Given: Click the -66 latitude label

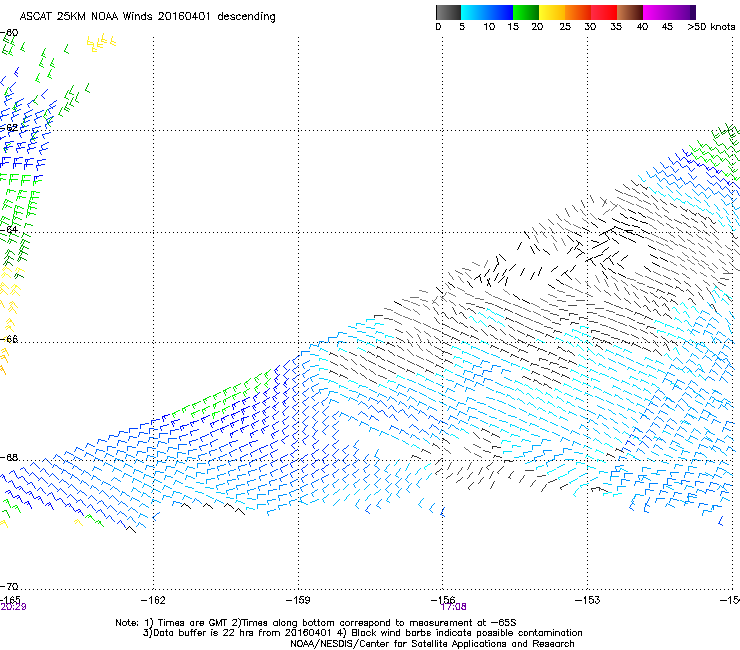Looking at the screenshot, I should (9, 339).
